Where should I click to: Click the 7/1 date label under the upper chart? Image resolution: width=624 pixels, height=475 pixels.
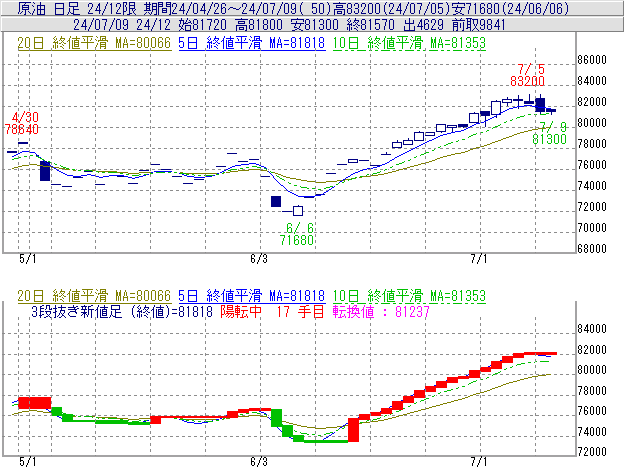(479, 259)
